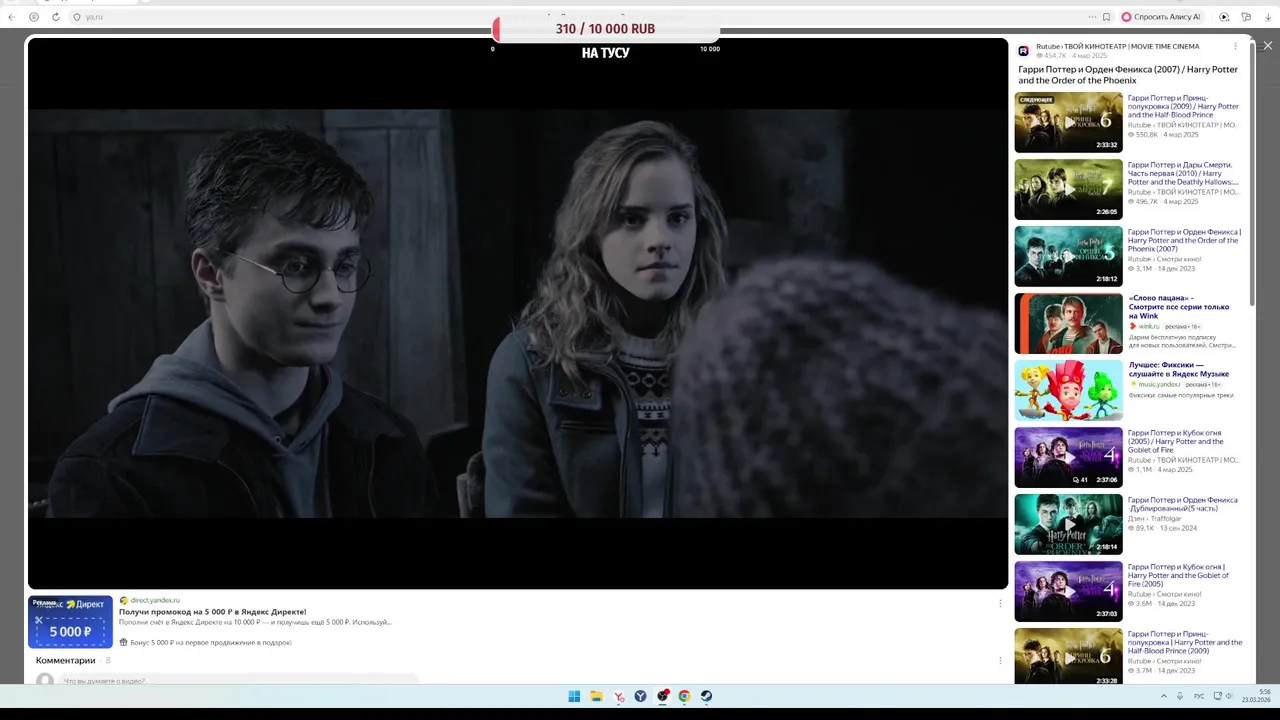
Task: Open Steam from taskbar
Action: [706, 696]
